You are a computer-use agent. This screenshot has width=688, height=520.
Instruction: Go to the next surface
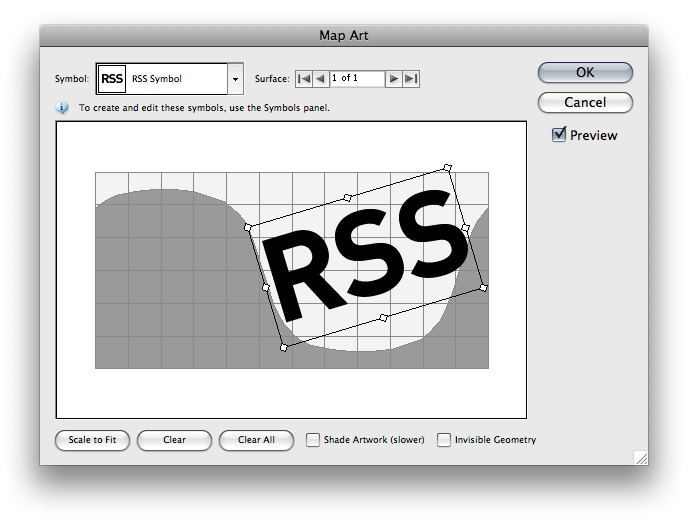394,79
